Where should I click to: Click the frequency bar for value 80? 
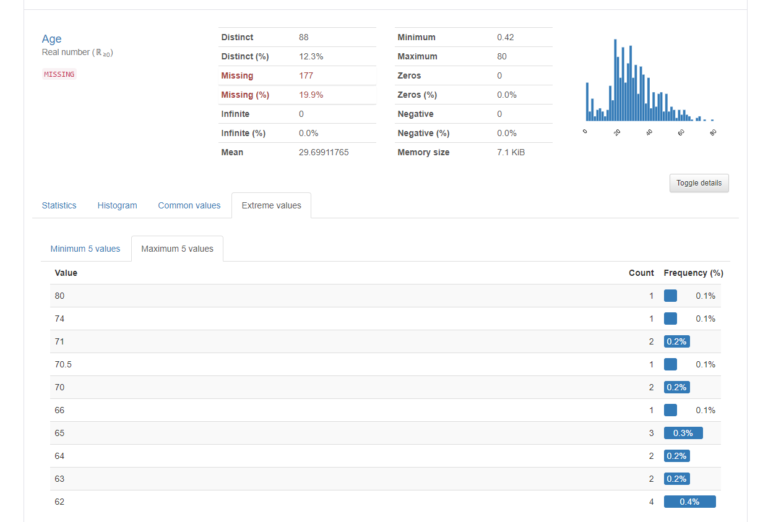671,296
